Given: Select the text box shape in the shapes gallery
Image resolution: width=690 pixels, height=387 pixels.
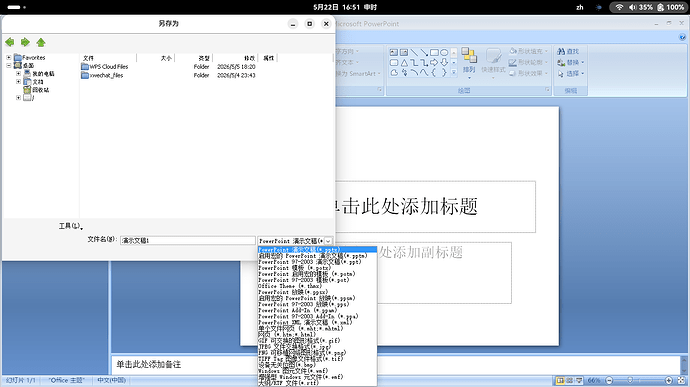Looking at the screenshot, I should coord(394,52).
